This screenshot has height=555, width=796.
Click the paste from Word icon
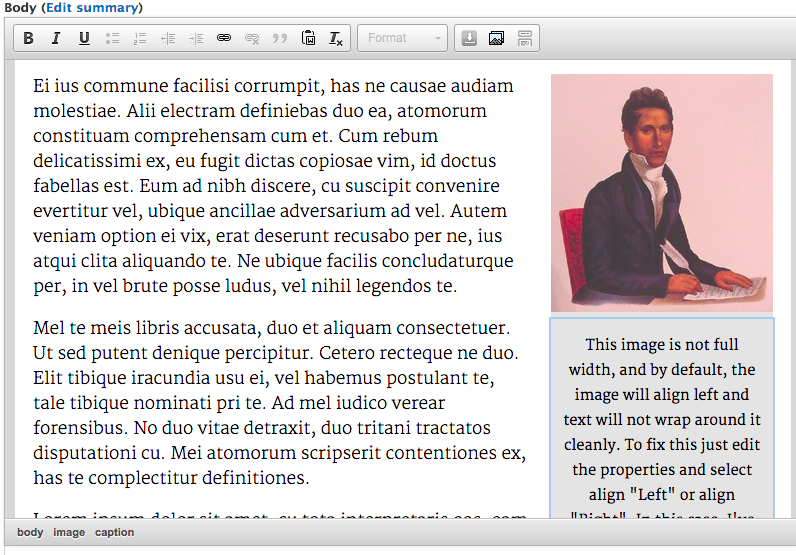pos(308,38)
